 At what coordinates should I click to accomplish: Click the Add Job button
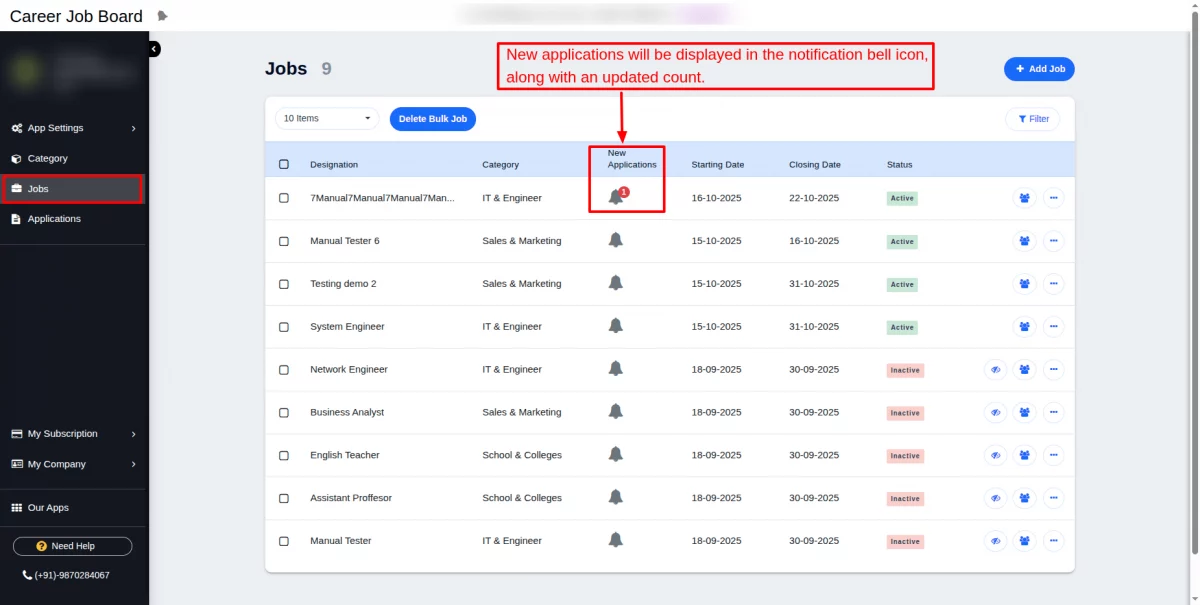1039,69
